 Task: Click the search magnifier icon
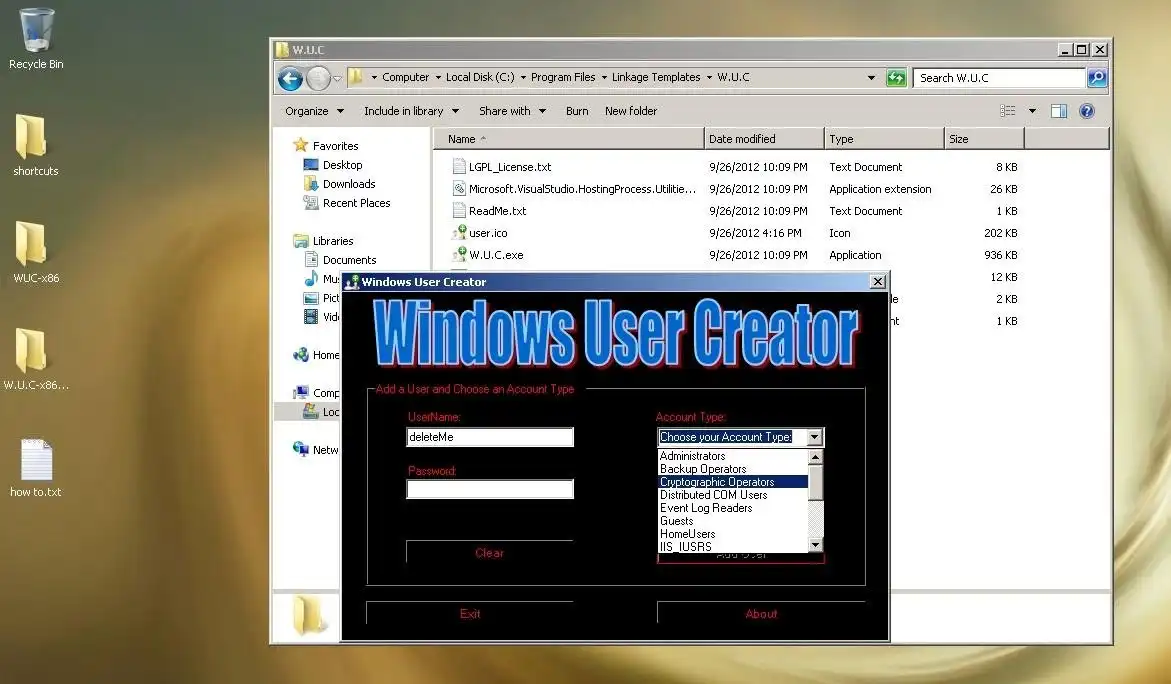click(1097, 78)
